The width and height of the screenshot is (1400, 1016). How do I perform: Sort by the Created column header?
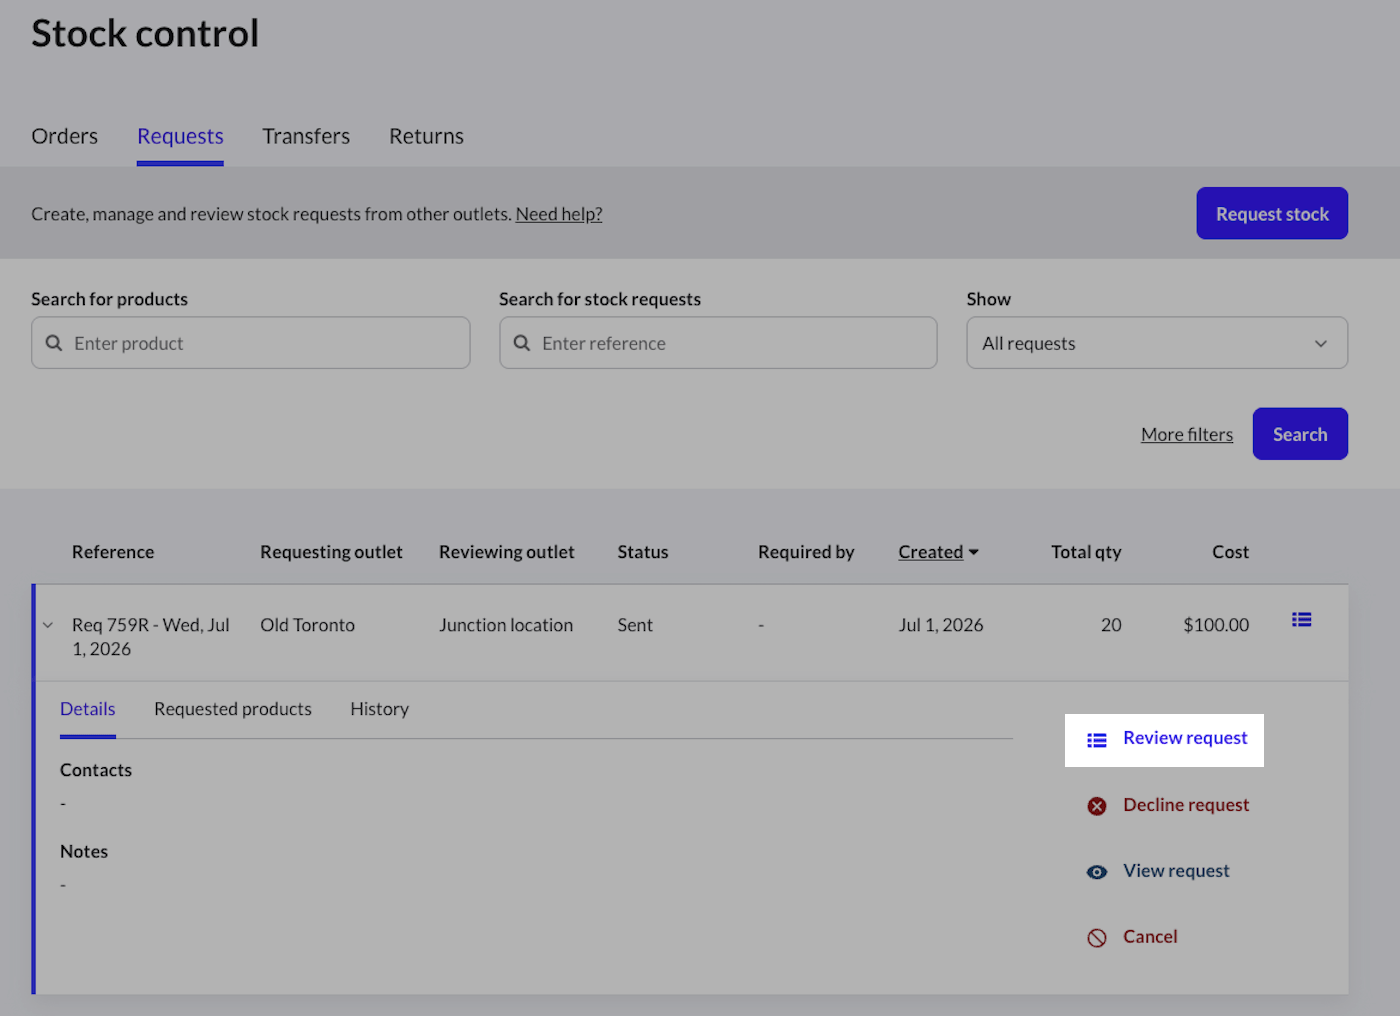tap(938, 552)
